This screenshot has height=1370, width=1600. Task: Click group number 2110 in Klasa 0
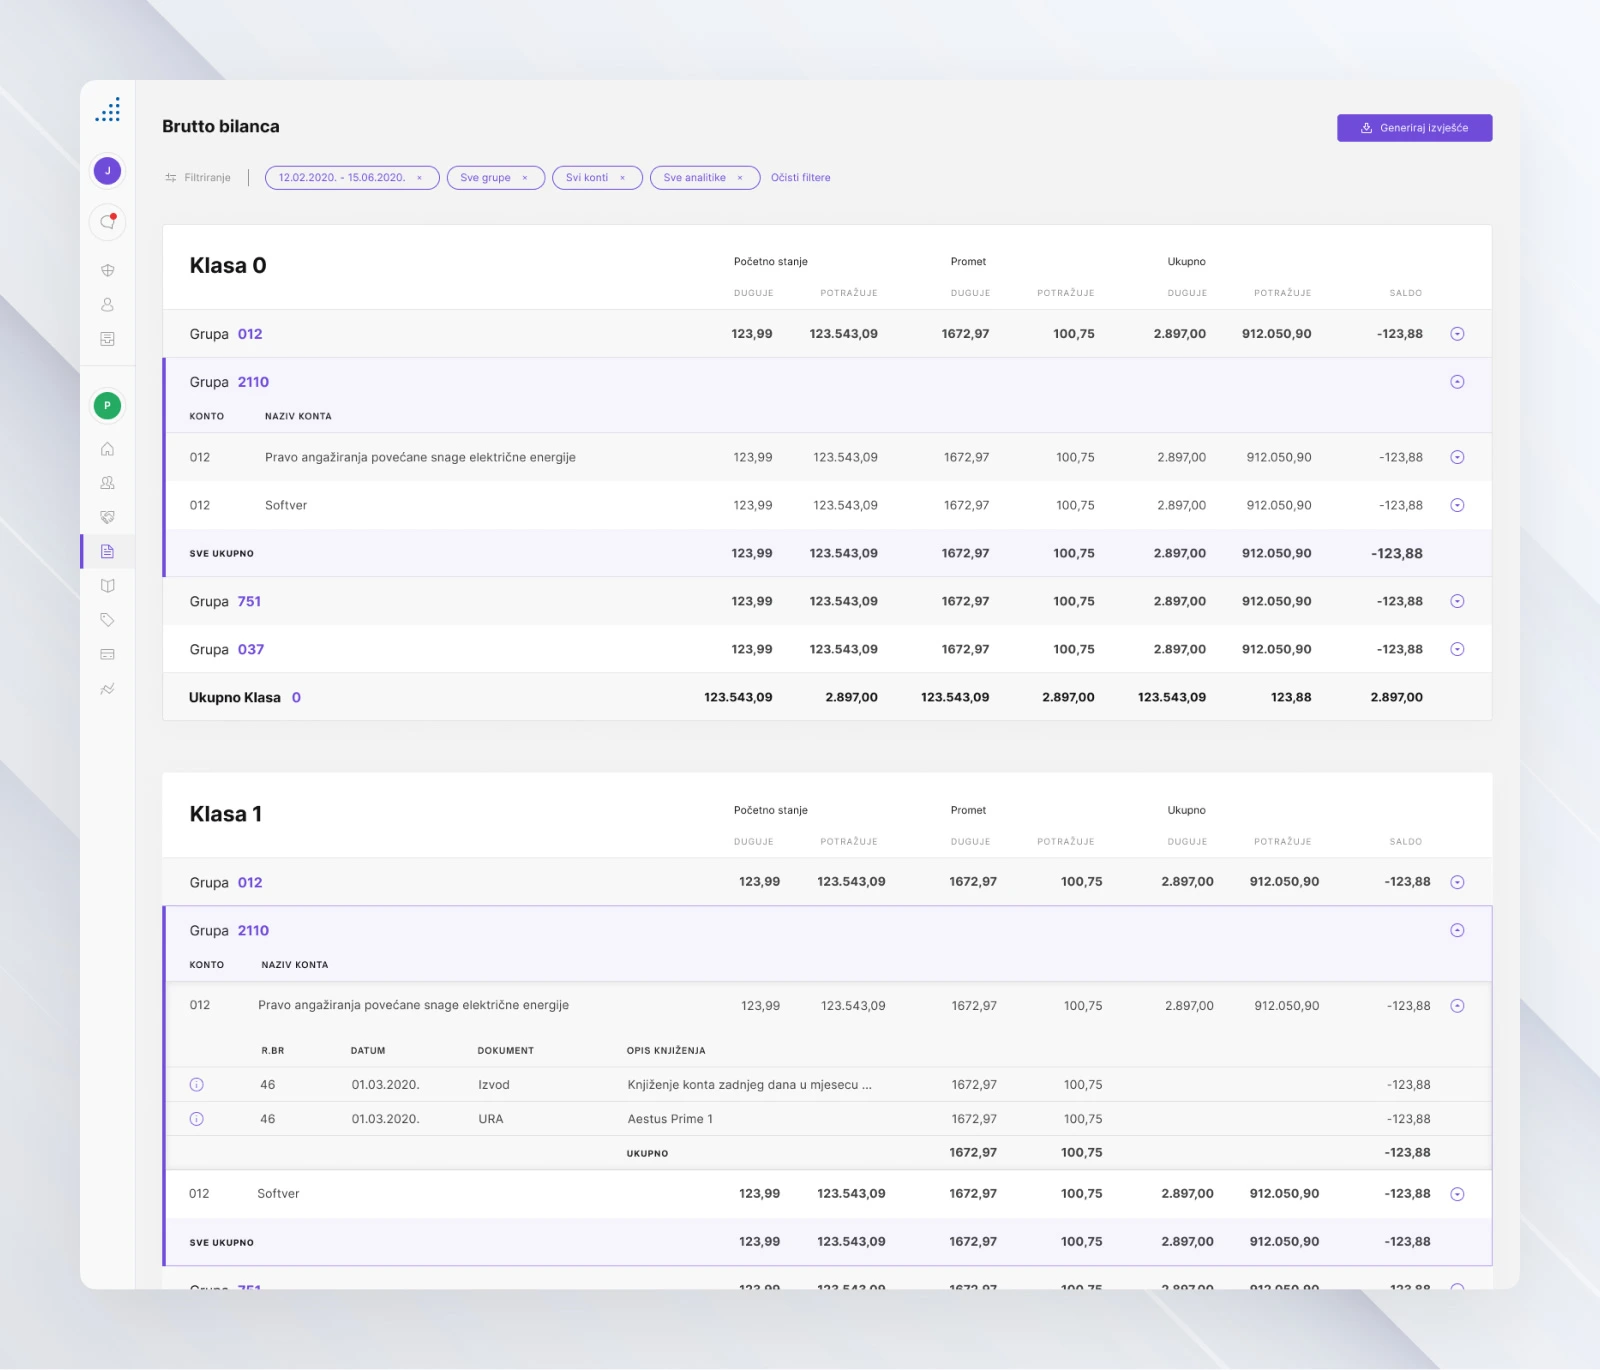(x=253, y=382)
